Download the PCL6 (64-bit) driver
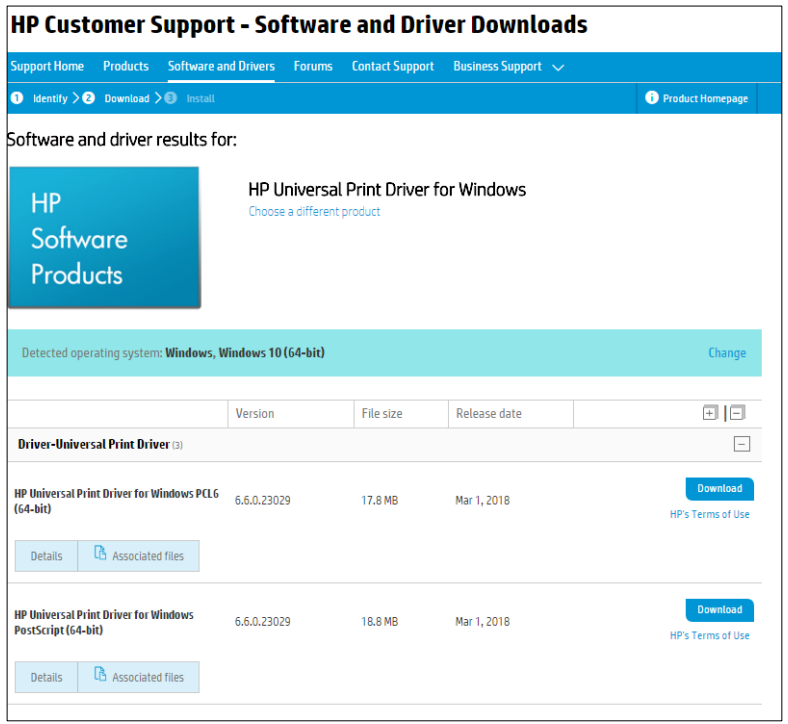Viewport: 788px width, 724px height. click(720, 488)
